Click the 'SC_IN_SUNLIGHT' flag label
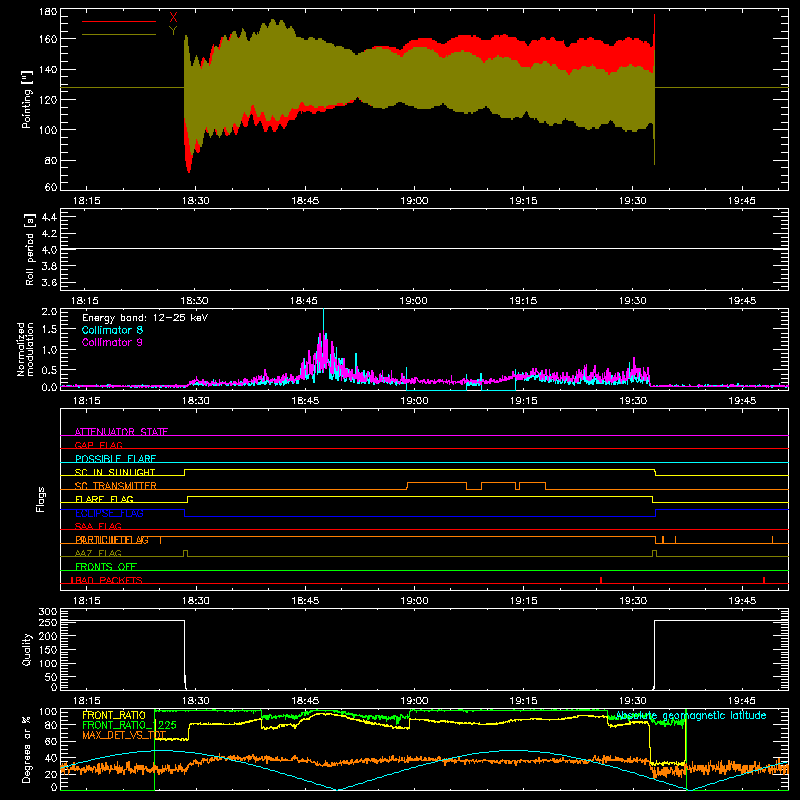This screenshot has width=800, height=800. pyautogui.click(x=115, y=472)
